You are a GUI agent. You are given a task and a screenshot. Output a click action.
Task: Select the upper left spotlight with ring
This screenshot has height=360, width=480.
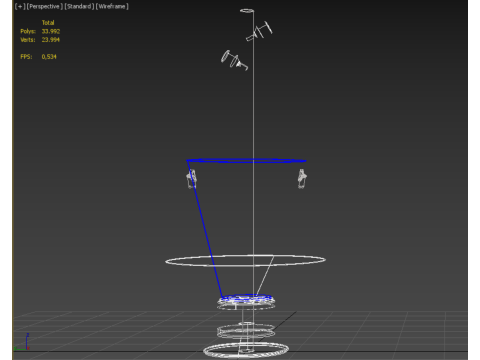coord(234,60)
